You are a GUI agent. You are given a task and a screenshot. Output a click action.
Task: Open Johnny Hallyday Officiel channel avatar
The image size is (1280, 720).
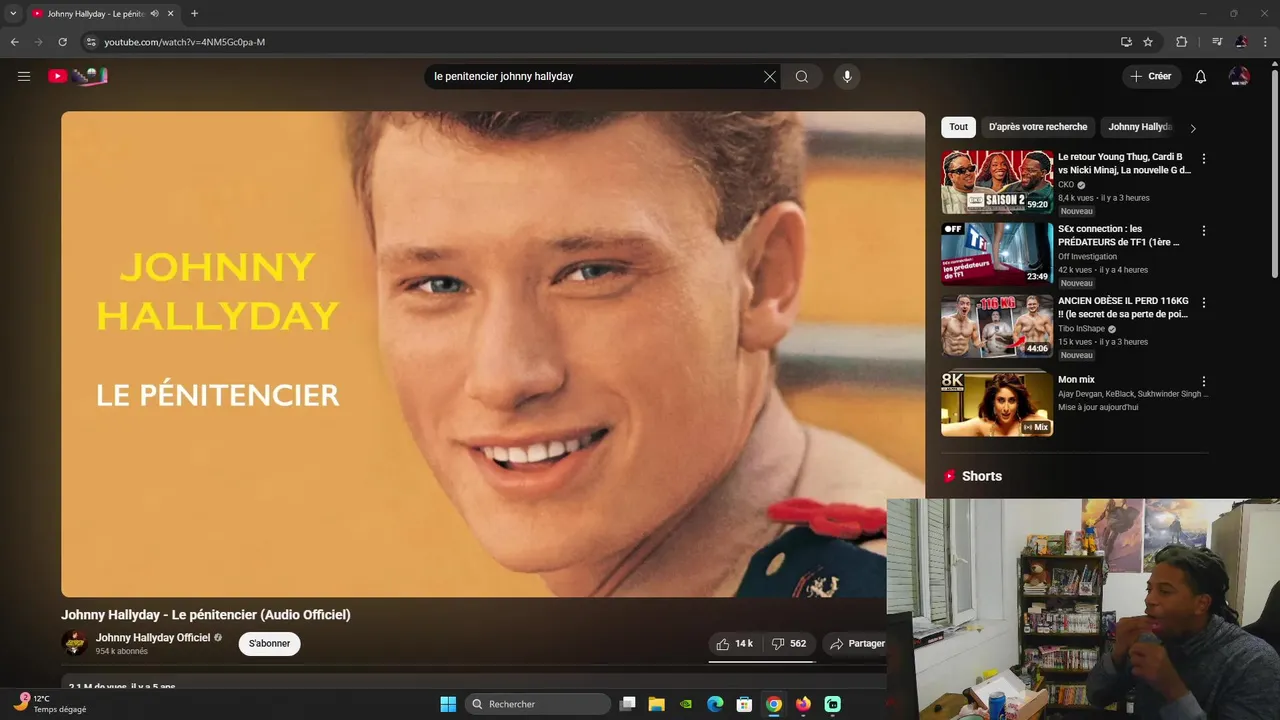tap(75, 643)
